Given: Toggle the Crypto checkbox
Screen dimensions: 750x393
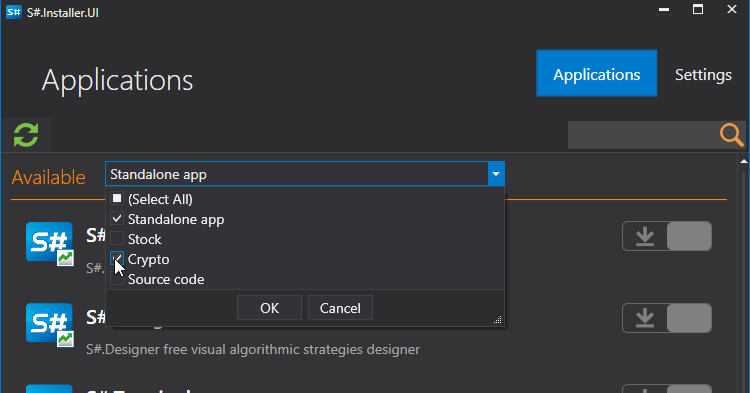Looking at the screenshot, I should (117, 259).
